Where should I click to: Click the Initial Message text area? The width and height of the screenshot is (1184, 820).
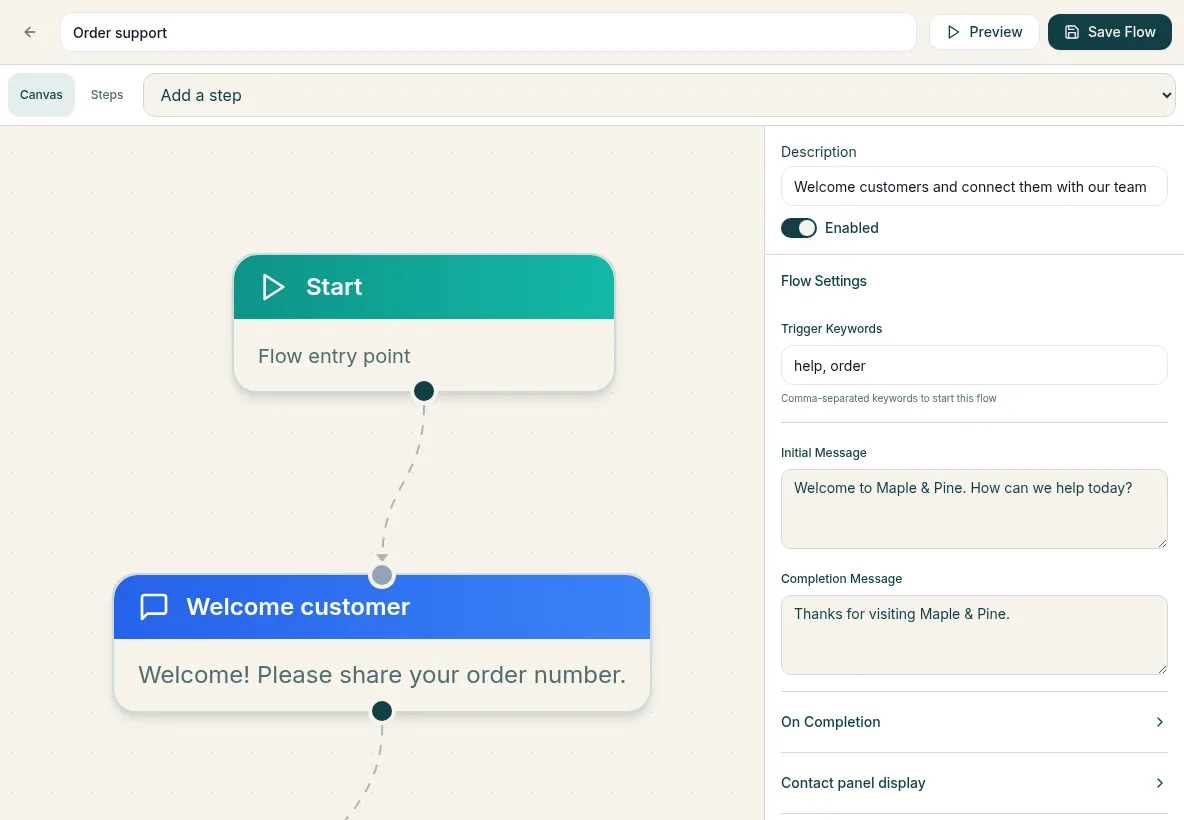(x=974, y=509)
